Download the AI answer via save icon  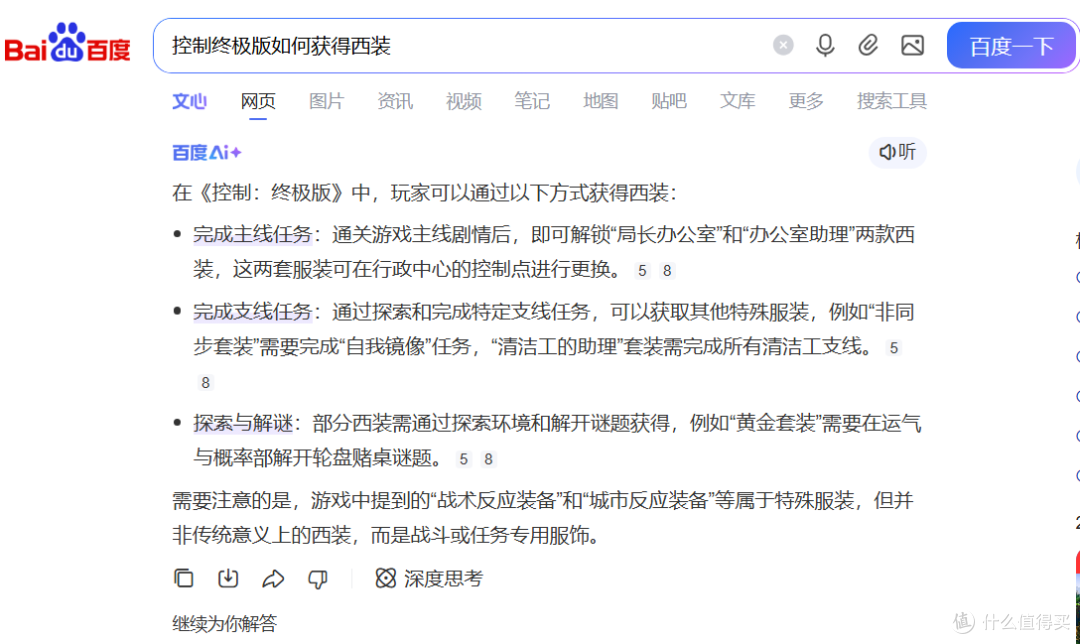pos(228,578)
